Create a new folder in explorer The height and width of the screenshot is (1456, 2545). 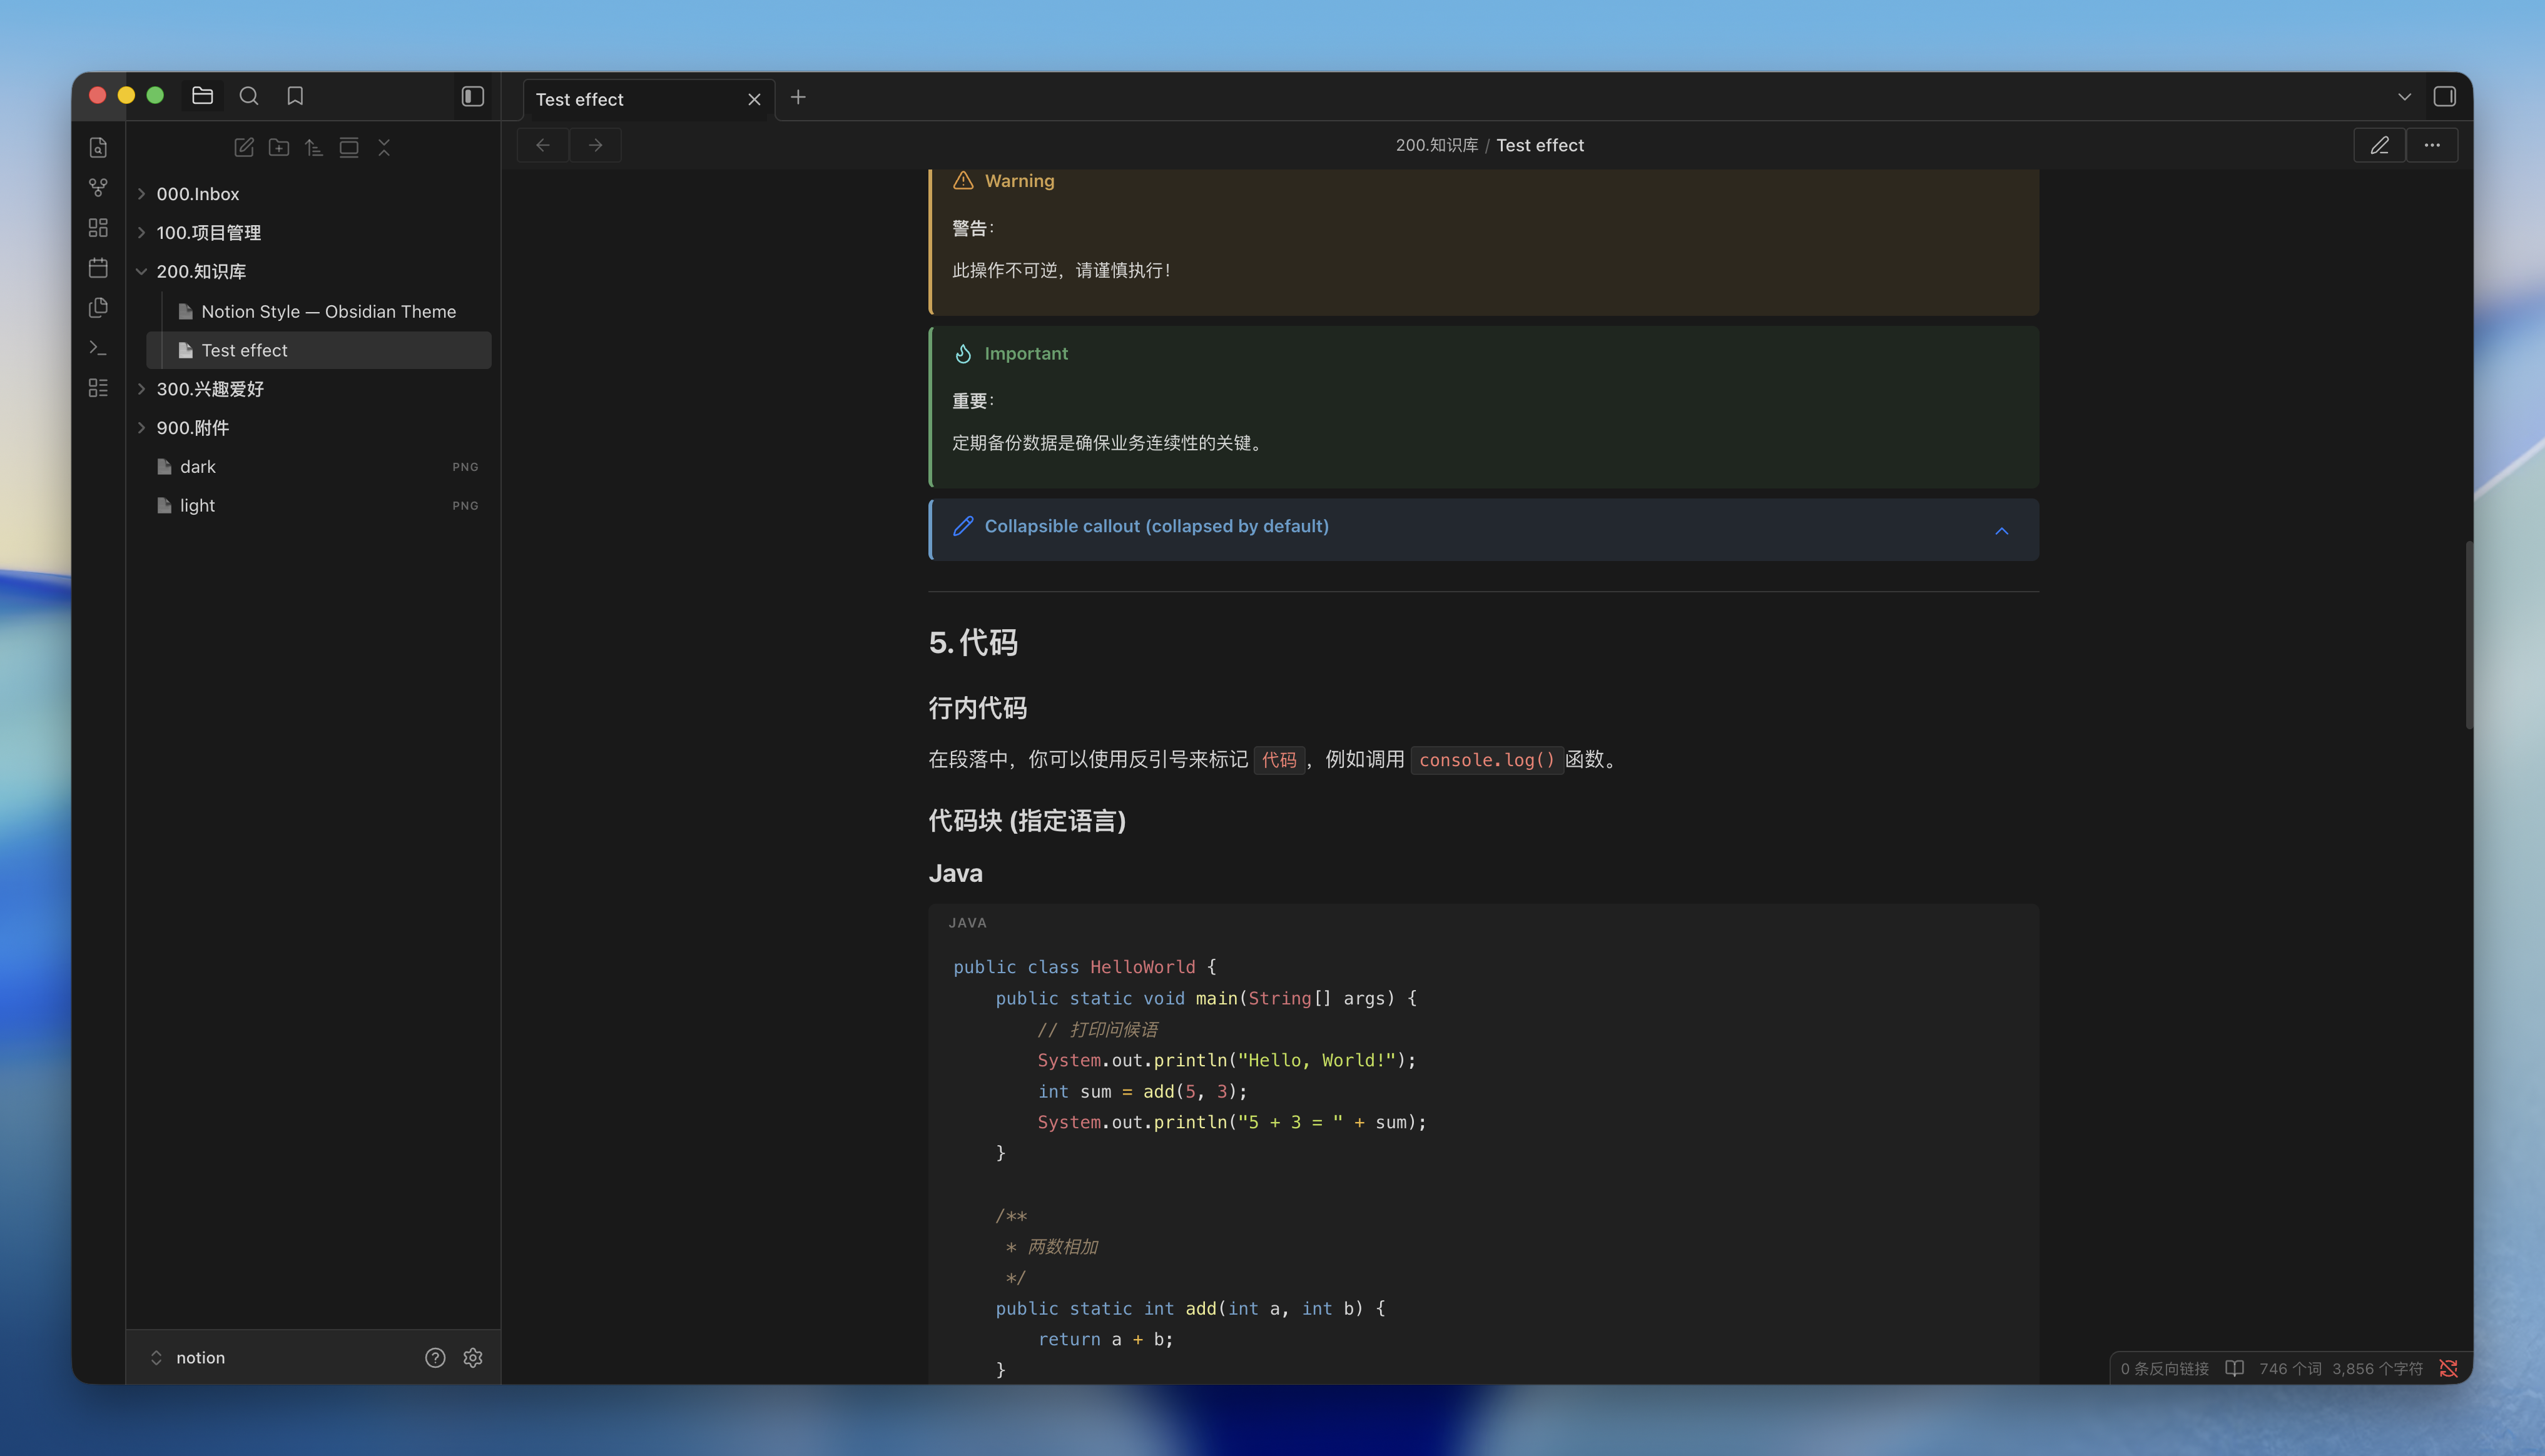(x=279, y=148)
